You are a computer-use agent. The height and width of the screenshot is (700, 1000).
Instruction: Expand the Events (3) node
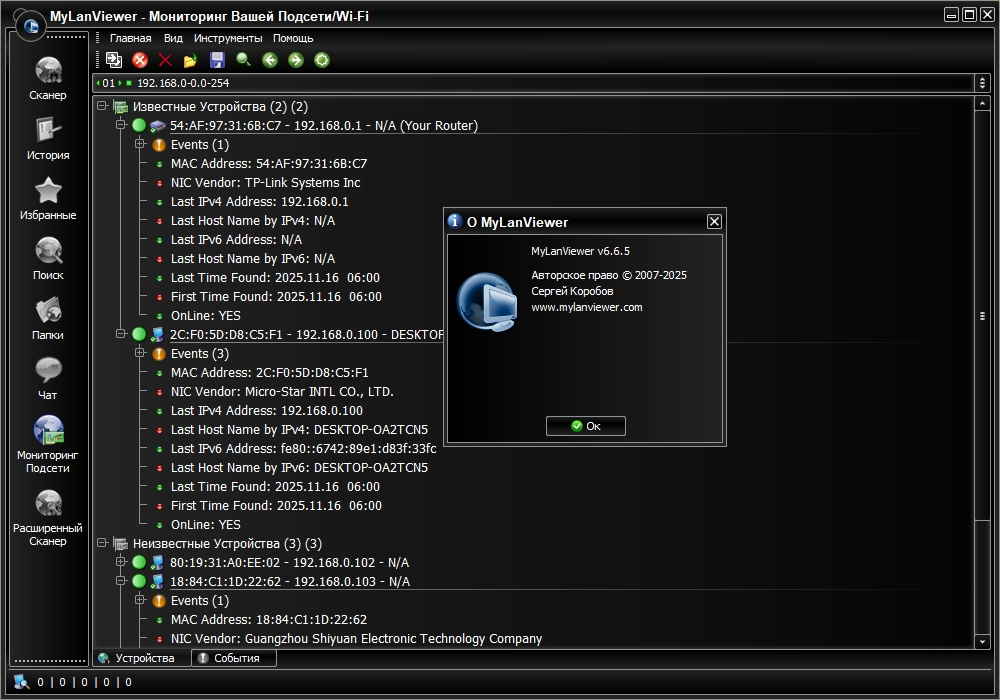tap(140, 353)
